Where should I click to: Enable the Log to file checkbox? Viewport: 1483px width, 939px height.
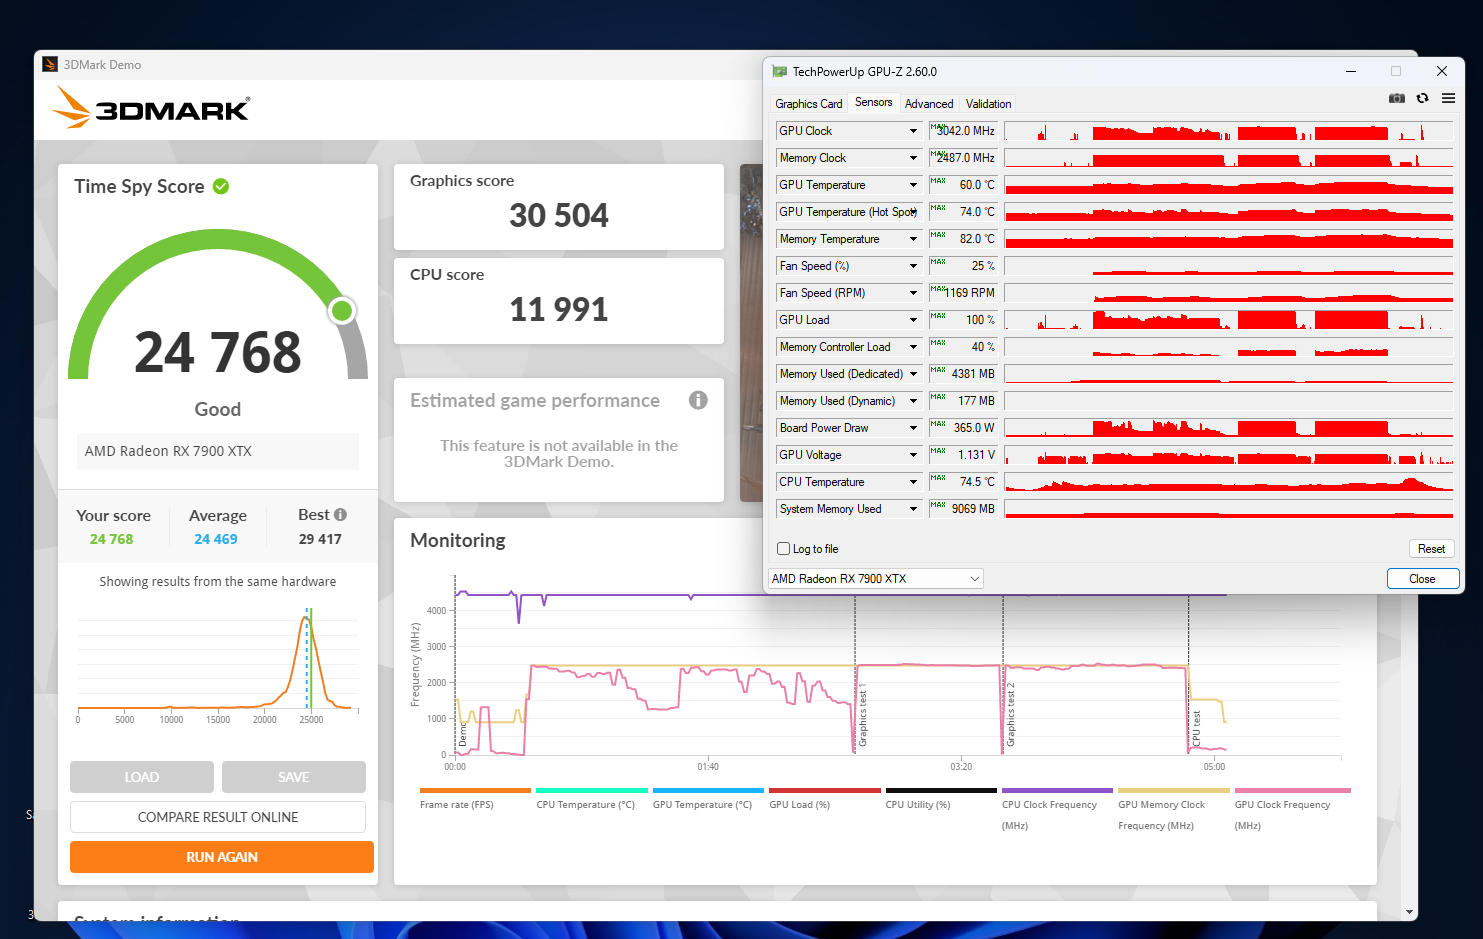pos(784,549)
